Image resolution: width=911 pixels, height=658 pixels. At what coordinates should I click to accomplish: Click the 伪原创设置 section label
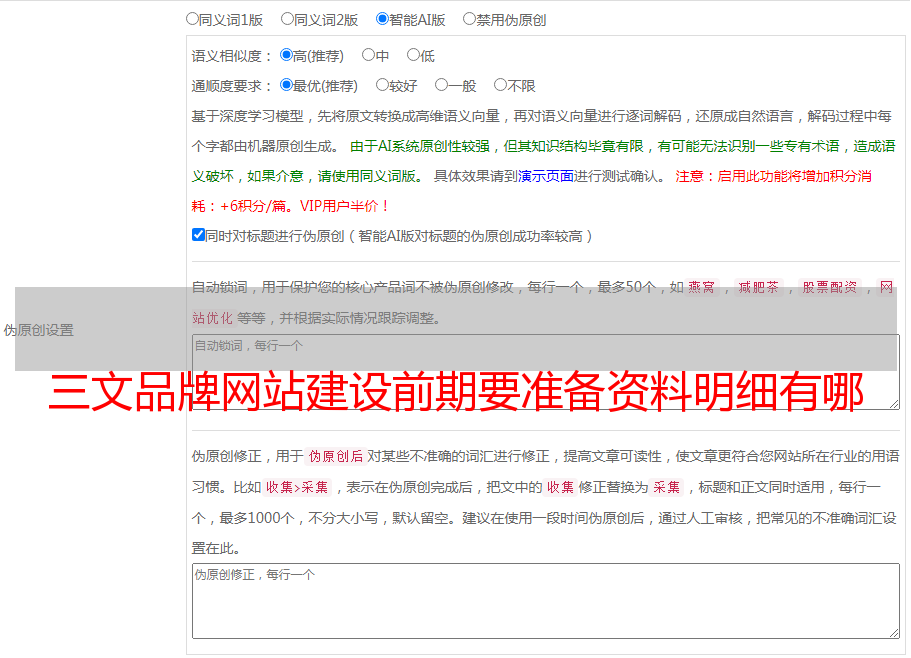pos(39,330)
